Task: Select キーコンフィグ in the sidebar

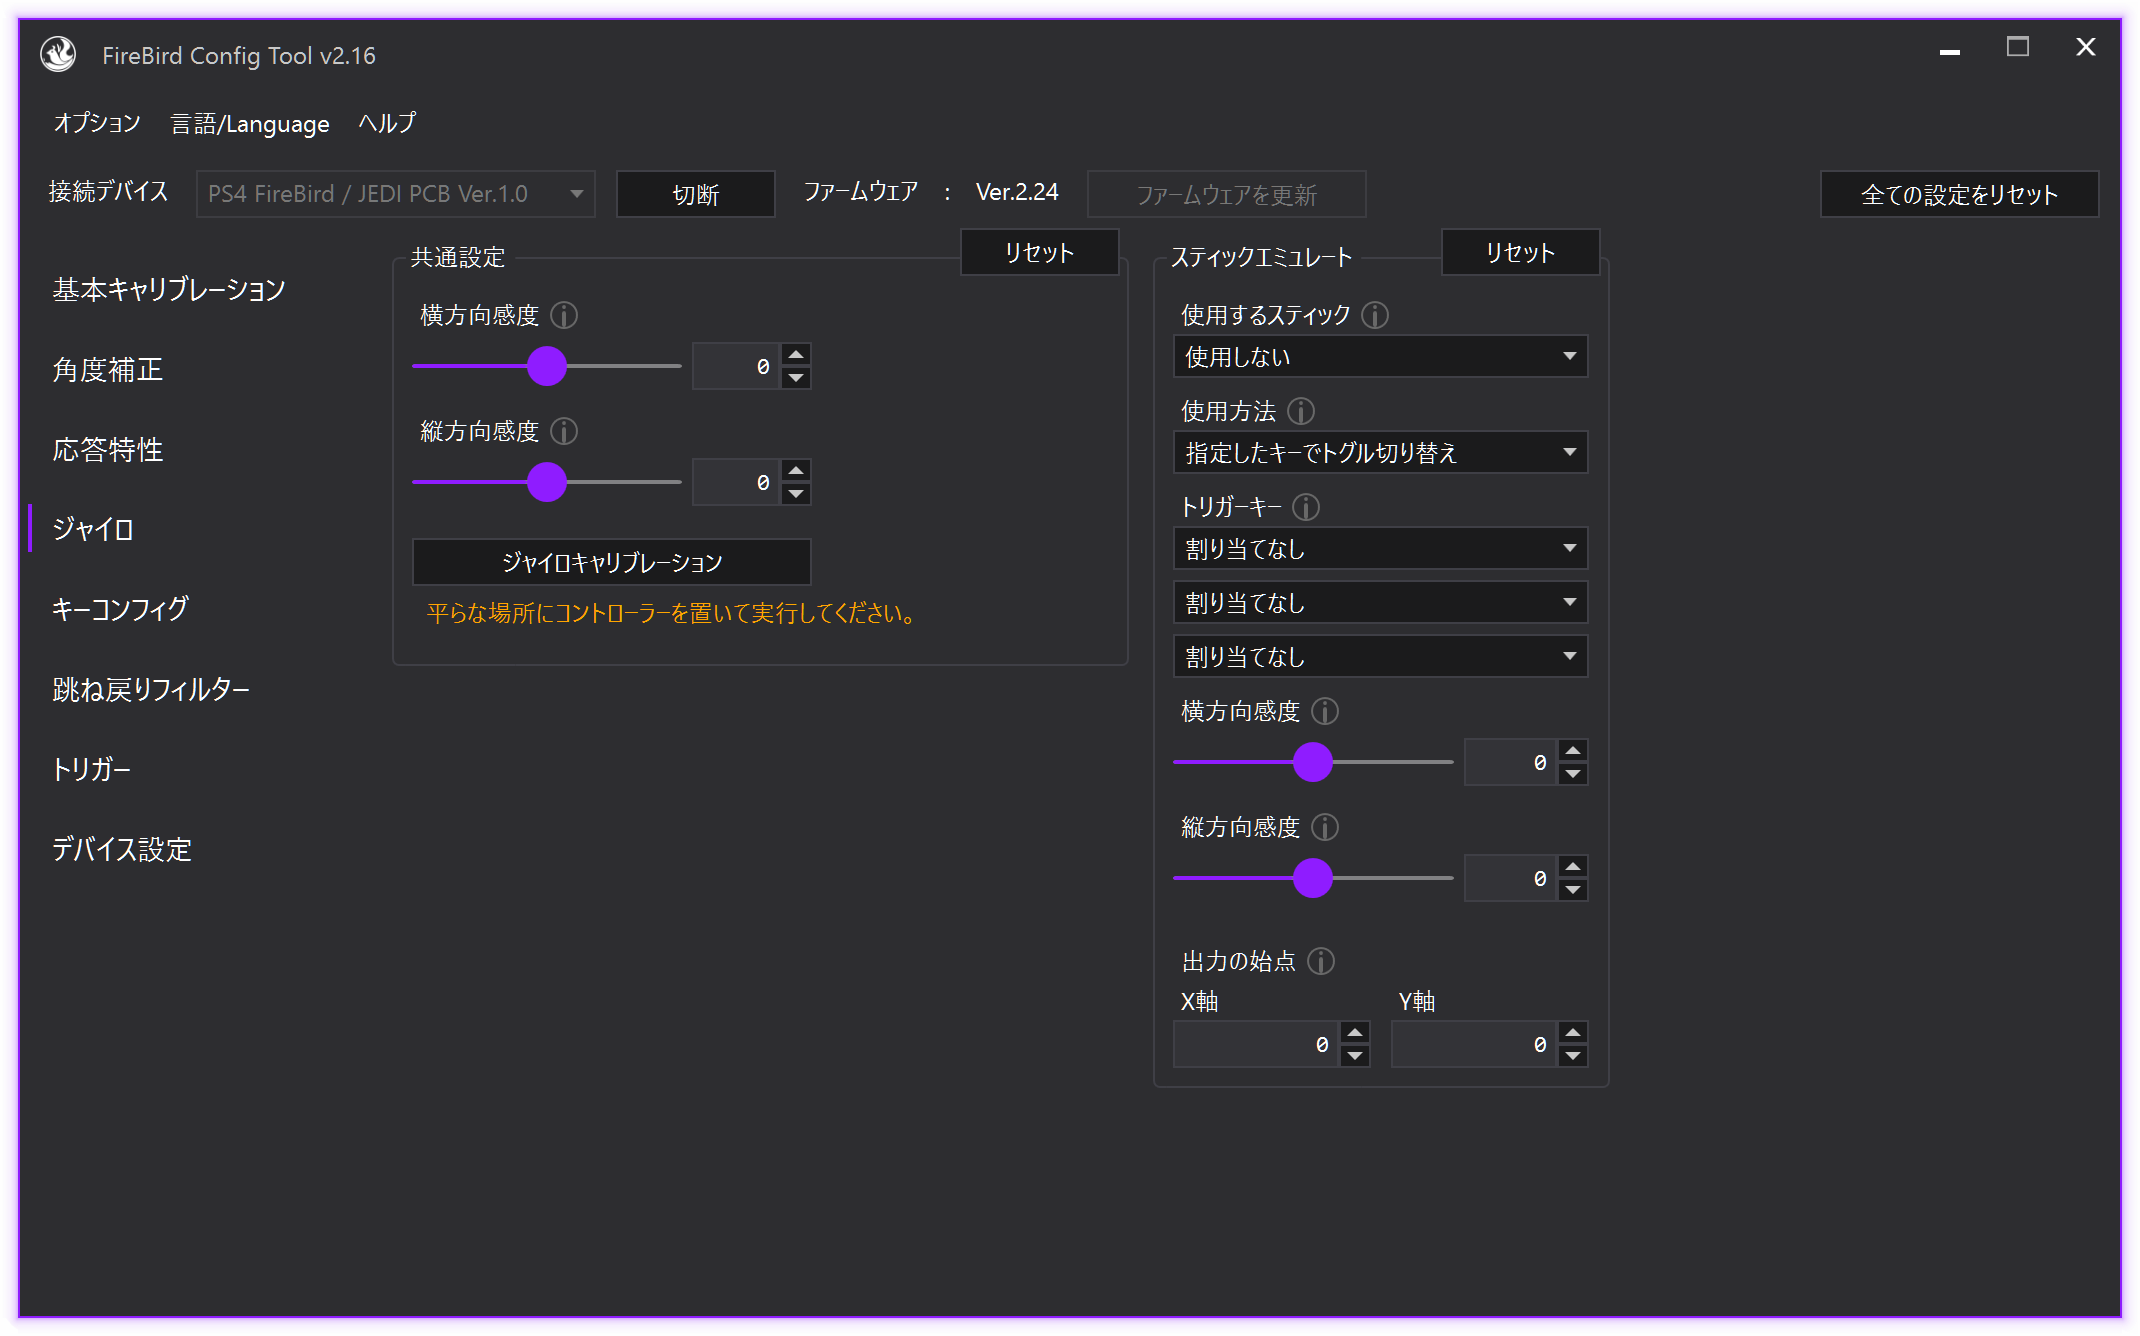Action: (120, 609)
